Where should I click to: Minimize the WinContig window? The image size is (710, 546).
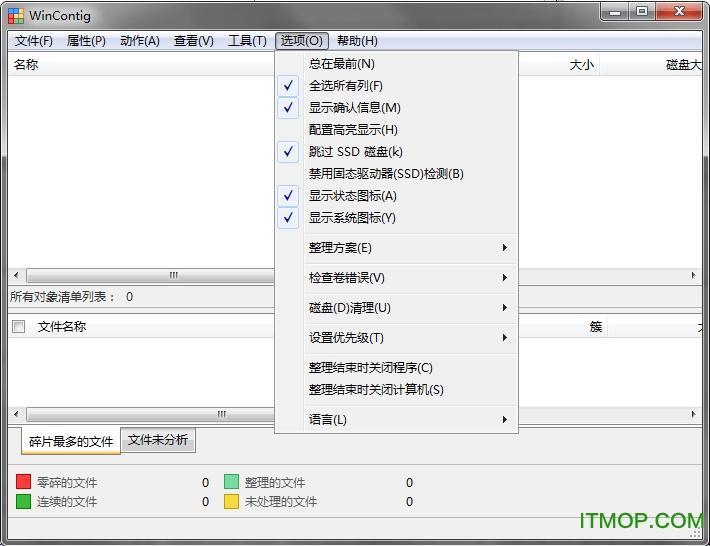(615, 12)
